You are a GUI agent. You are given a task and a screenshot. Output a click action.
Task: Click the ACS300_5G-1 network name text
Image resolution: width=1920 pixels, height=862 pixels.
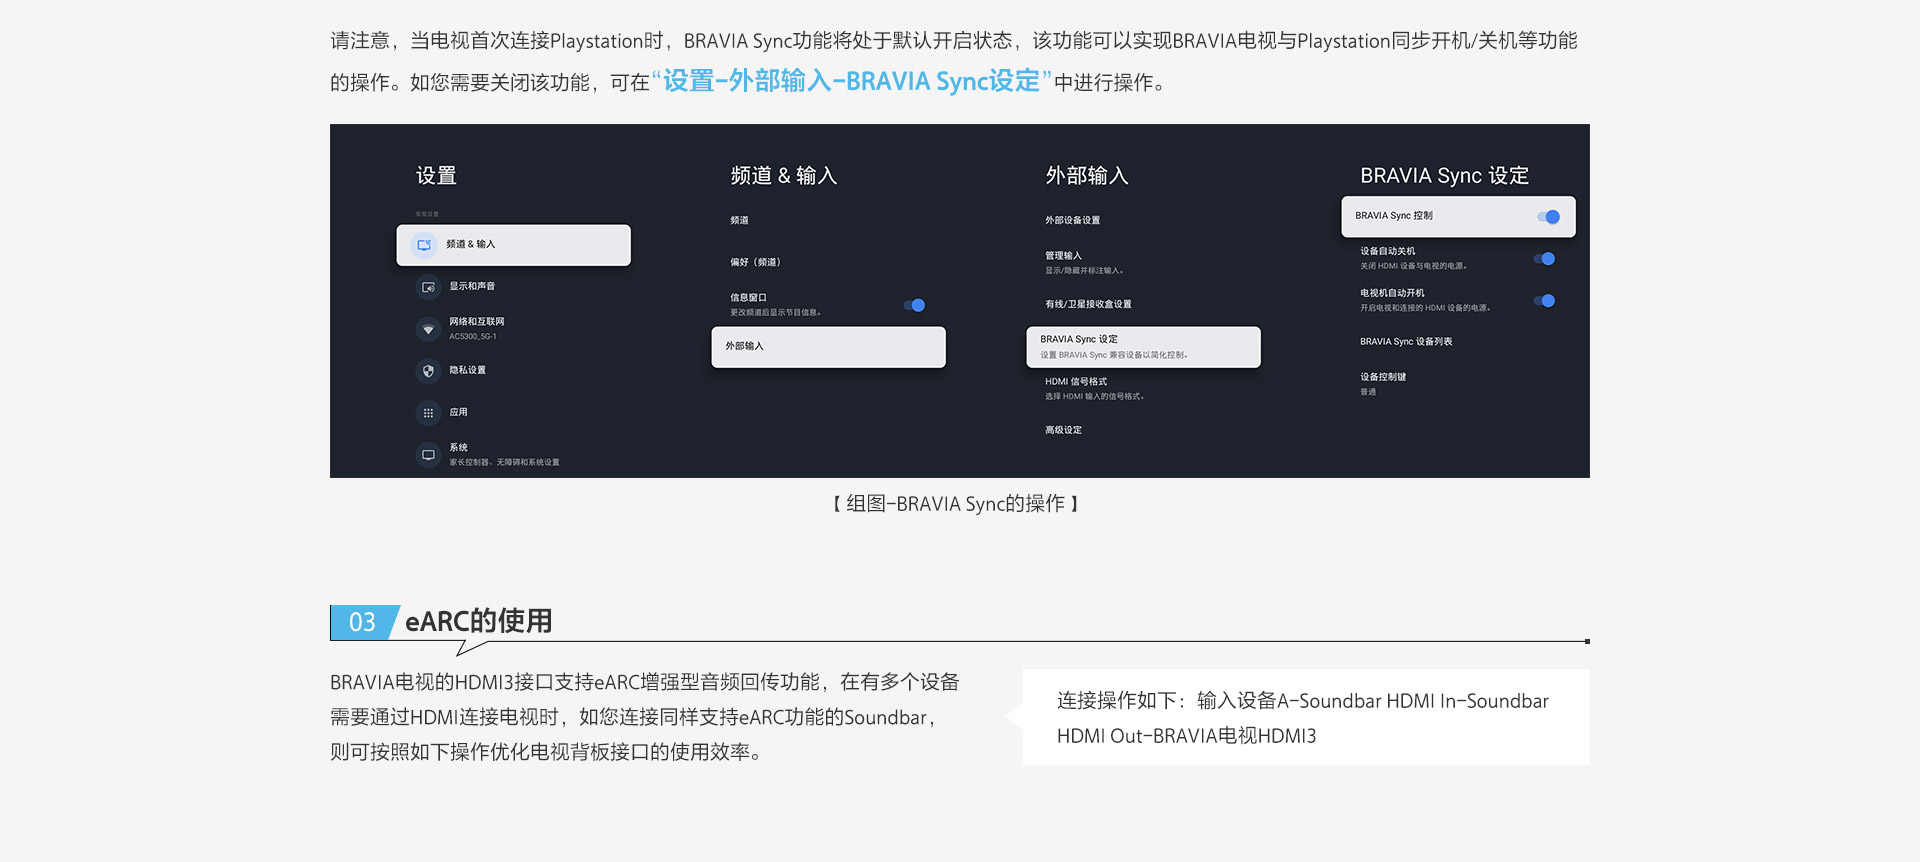pos(472,337)
